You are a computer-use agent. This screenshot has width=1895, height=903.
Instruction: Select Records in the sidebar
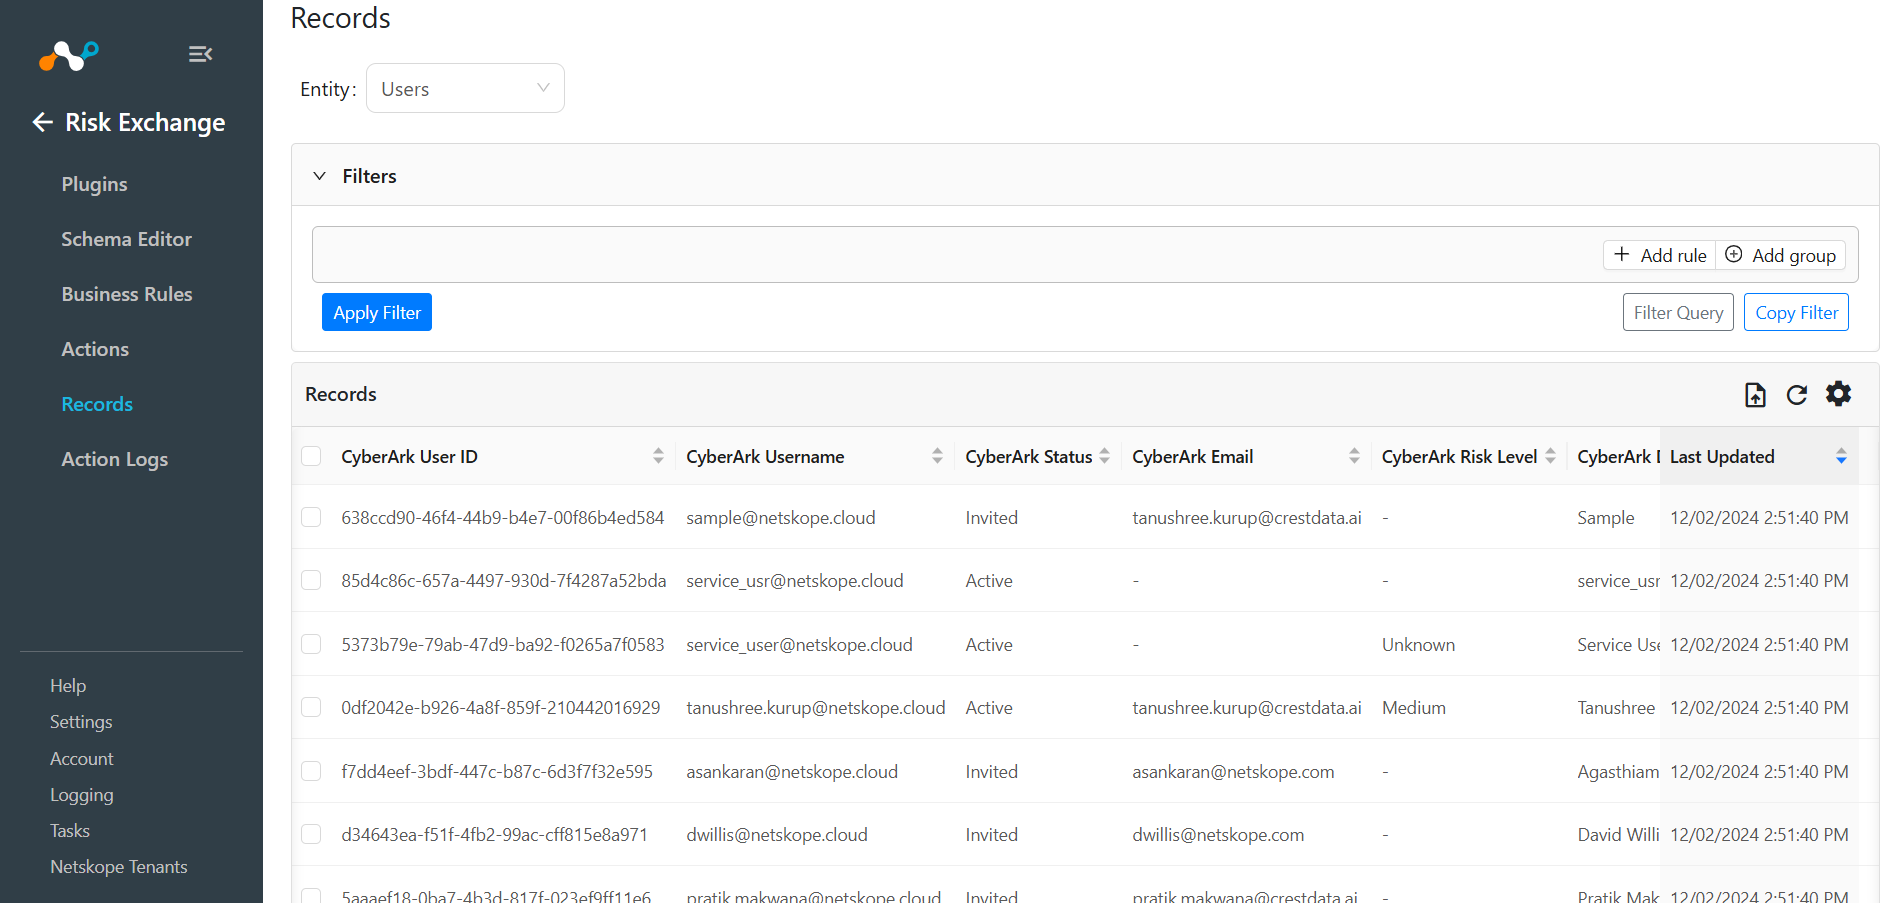[x=97, y=404]
